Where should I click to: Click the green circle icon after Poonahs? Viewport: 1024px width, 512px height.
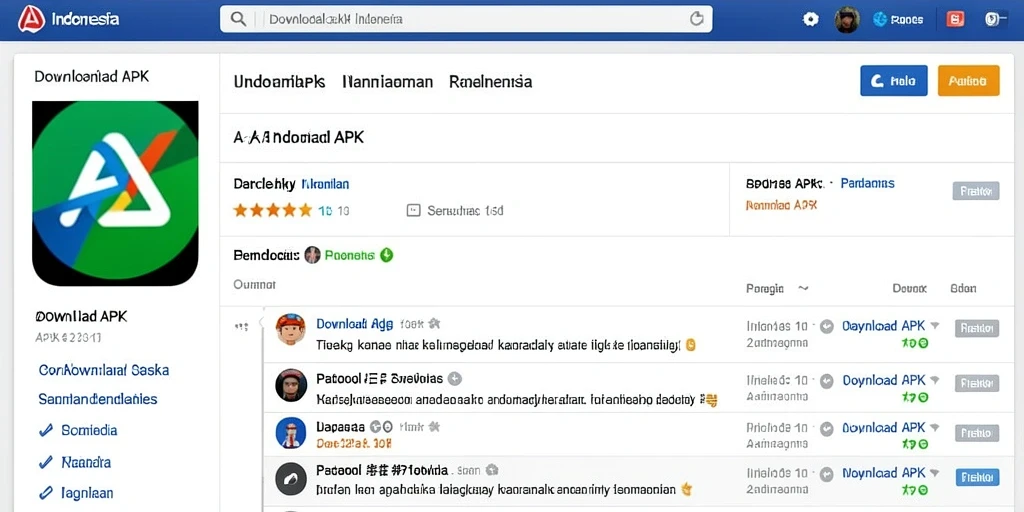[x=387, y=255]
